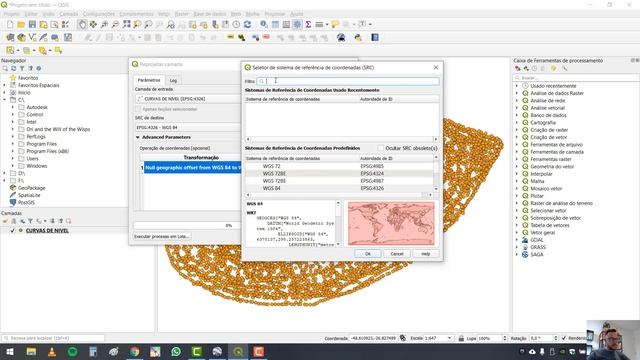Click the Toggle mouse coordinate extents icon
This screenshot has width=640, height=360.
403,338
